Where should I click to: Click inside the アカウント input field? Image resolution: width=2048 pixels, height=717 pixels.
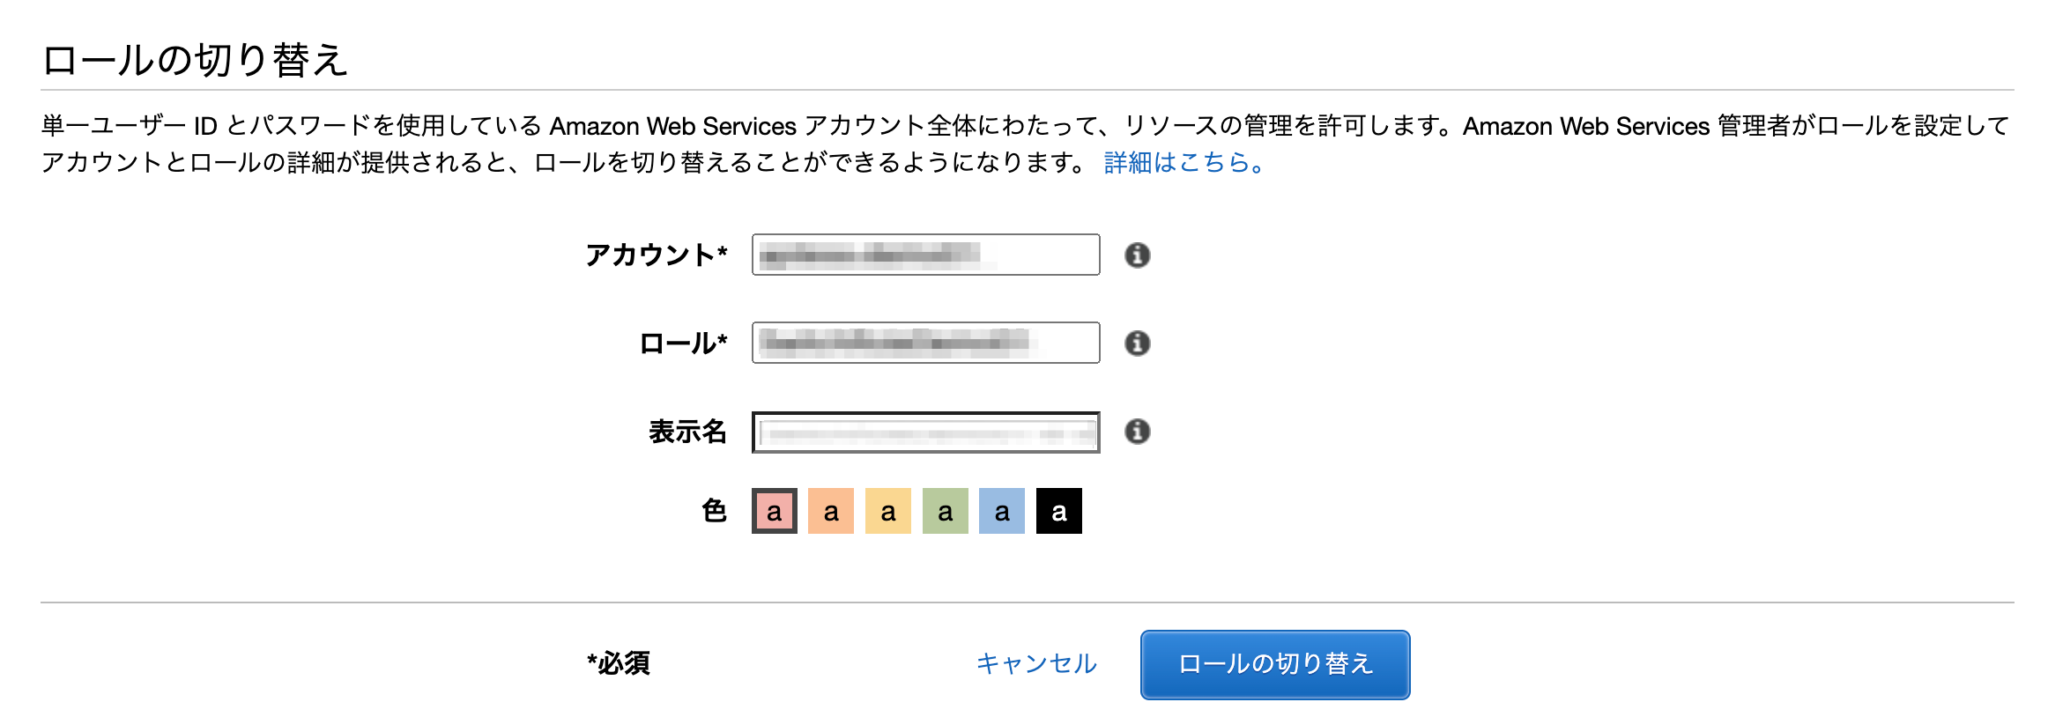pos(924,255)
